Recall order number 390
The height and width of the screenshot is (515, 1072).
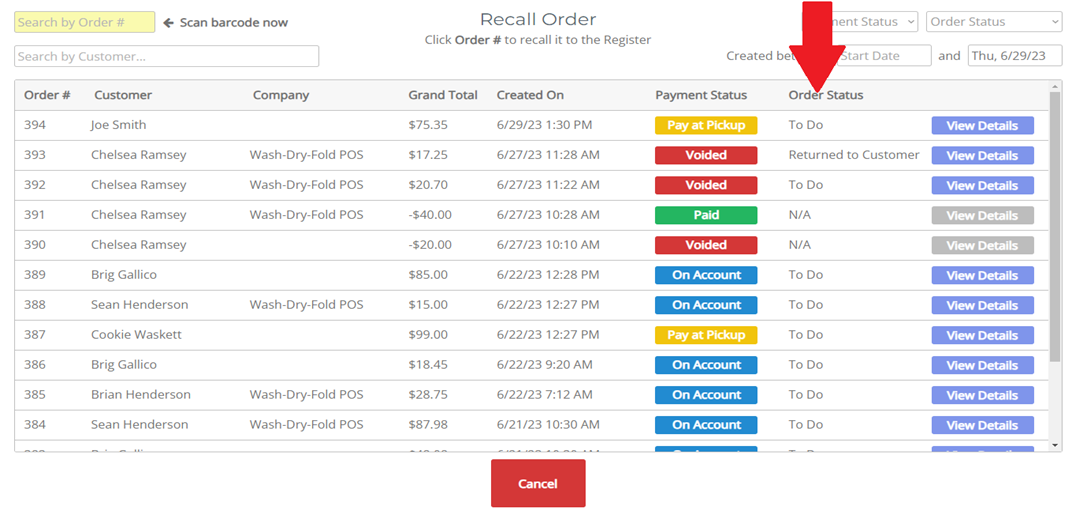[x=35, y=245]
